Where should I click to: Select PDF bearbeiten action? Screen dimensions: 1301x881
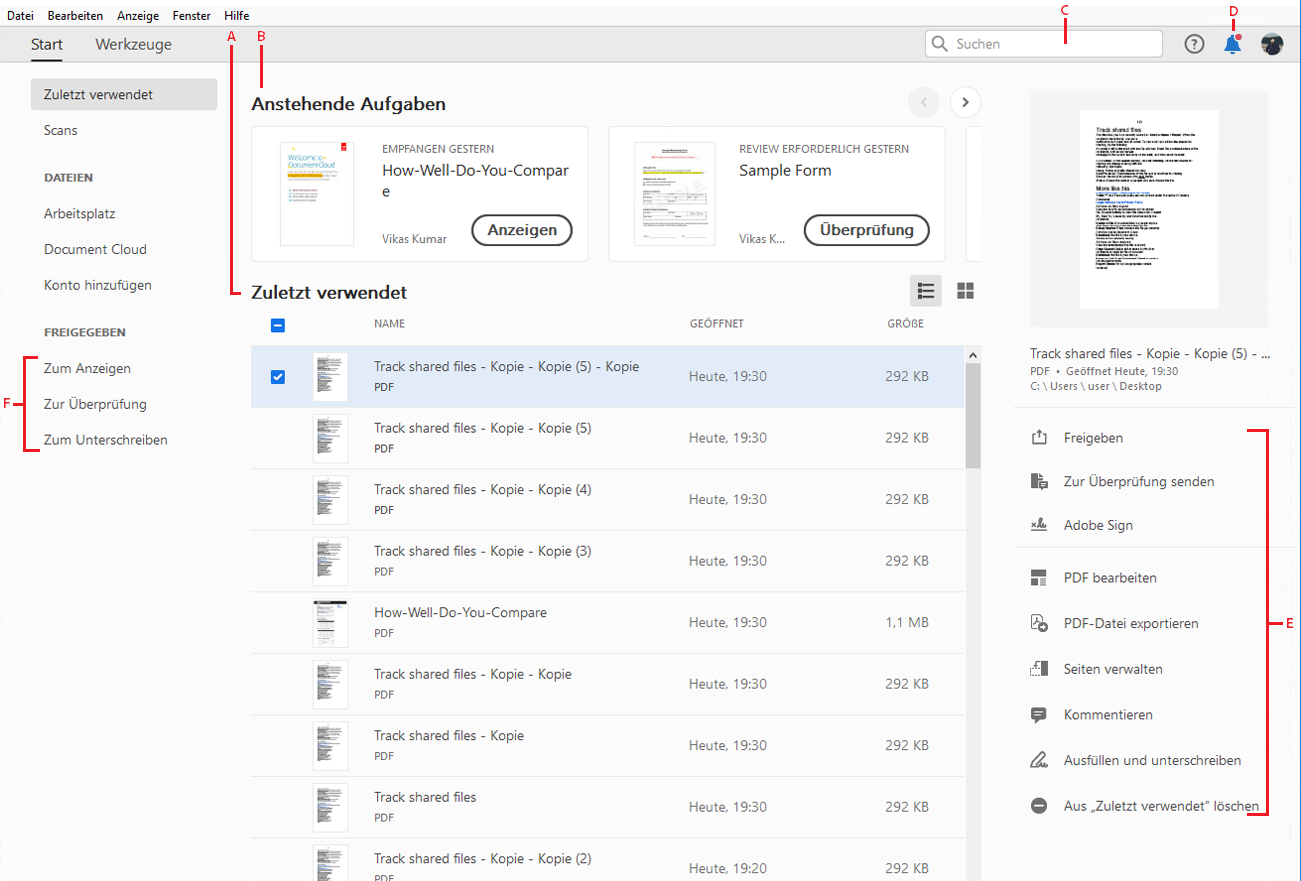(1110, 578)
